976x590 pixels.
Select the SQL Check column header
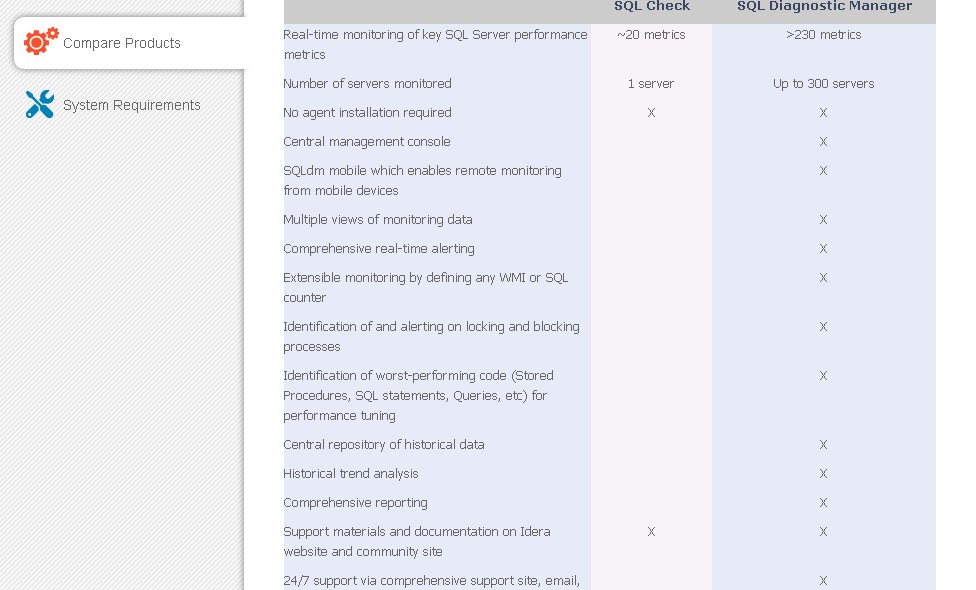tap(652, 6)
